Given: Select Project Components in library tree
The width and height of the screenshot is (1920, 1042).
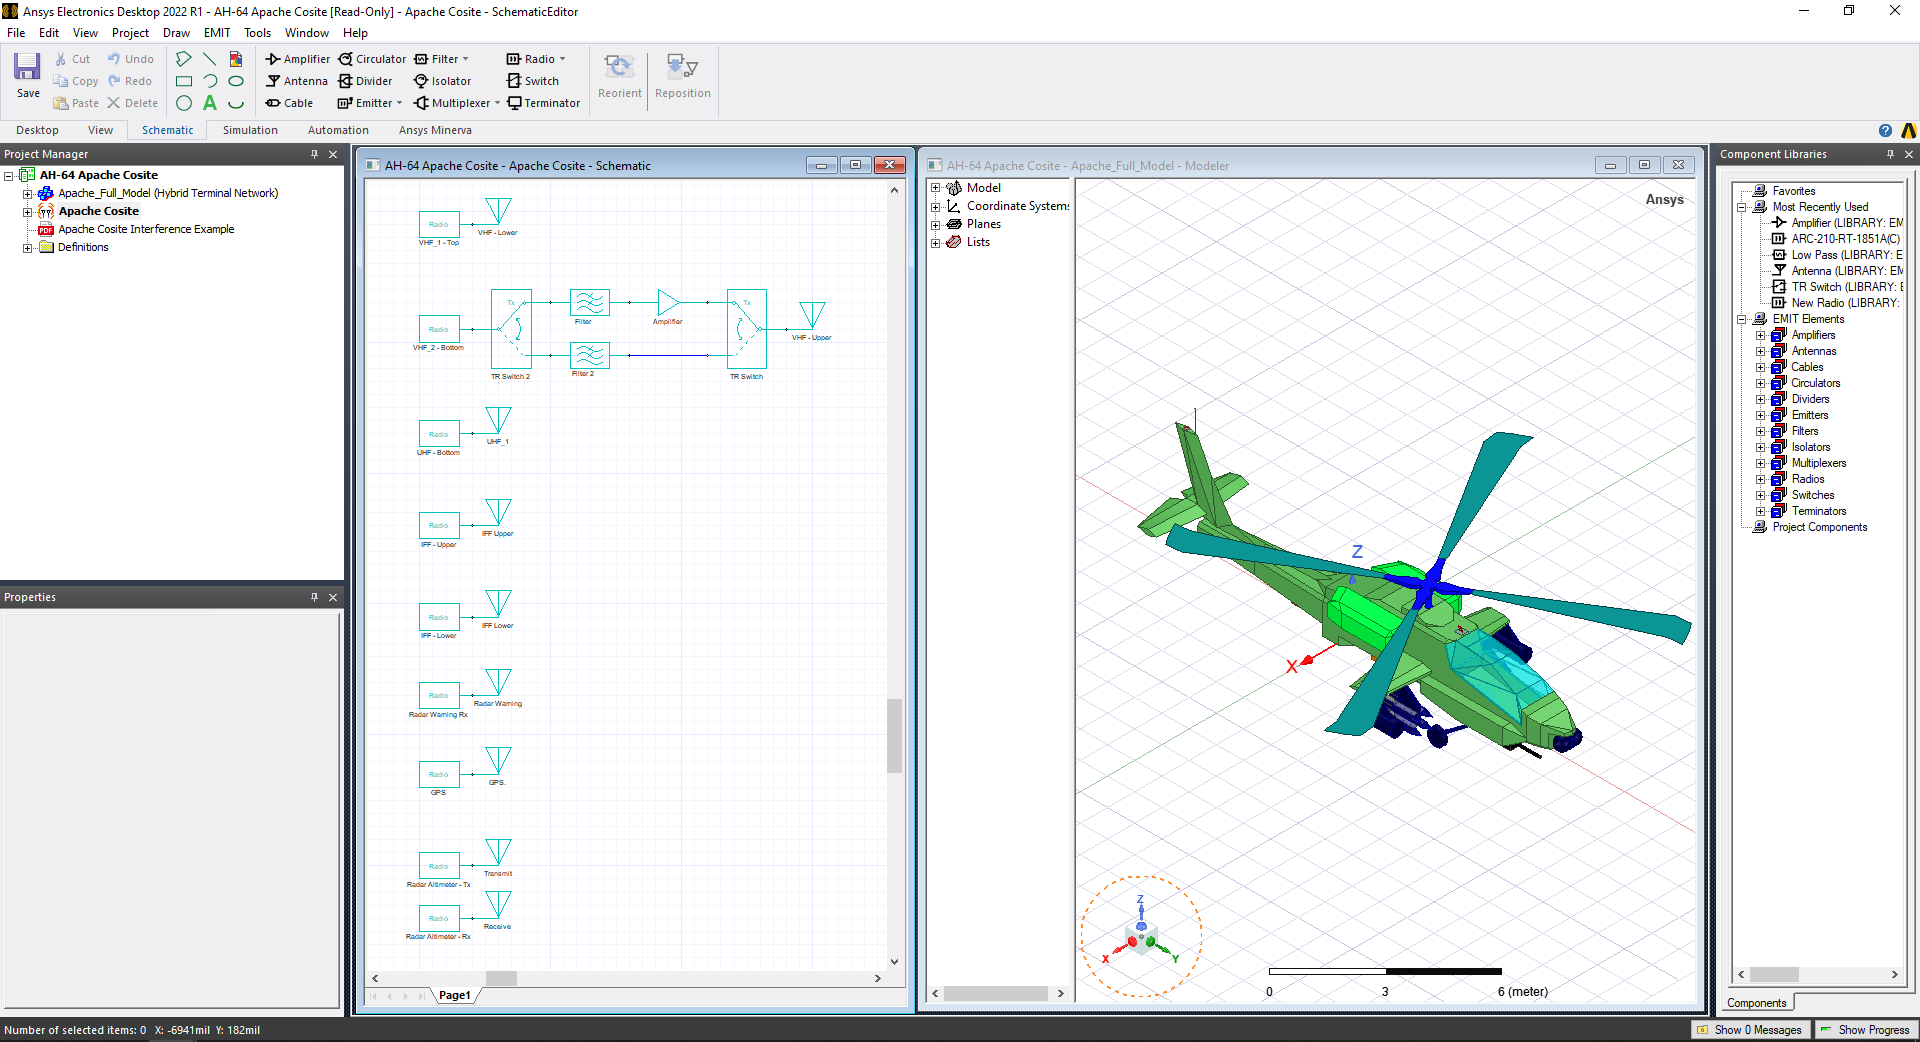Looking at the screenshot, I should [1819, 528].
